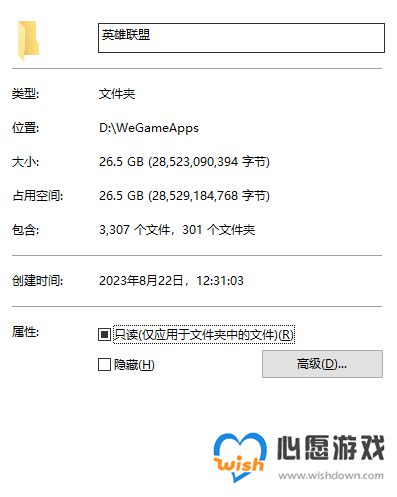Select the location path D:\WeGameApps
The image size is (397, 497).
click(x=149, y=128)
